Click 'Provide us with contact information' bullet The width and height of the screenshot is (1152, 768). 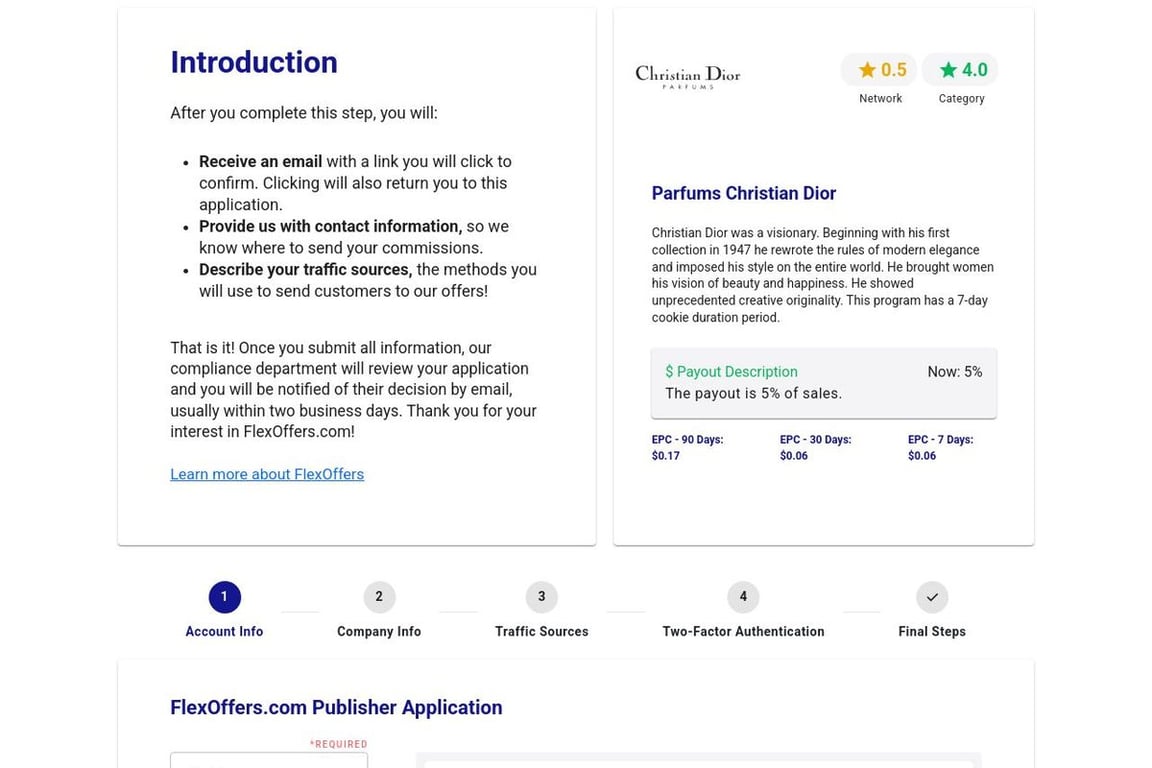[x=331, y=226]
